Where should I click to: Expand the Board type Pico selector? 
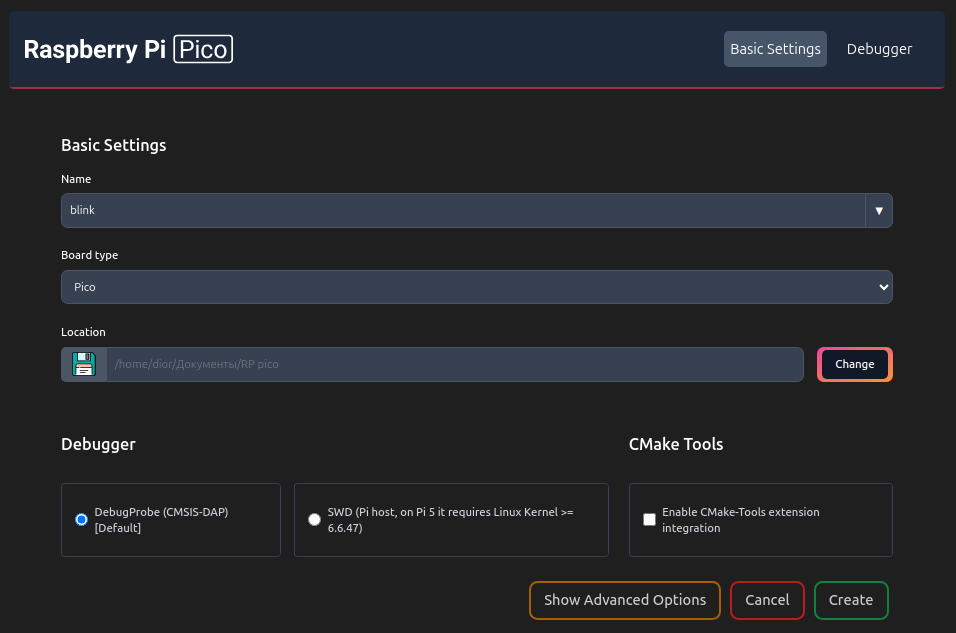pos(477,287)
